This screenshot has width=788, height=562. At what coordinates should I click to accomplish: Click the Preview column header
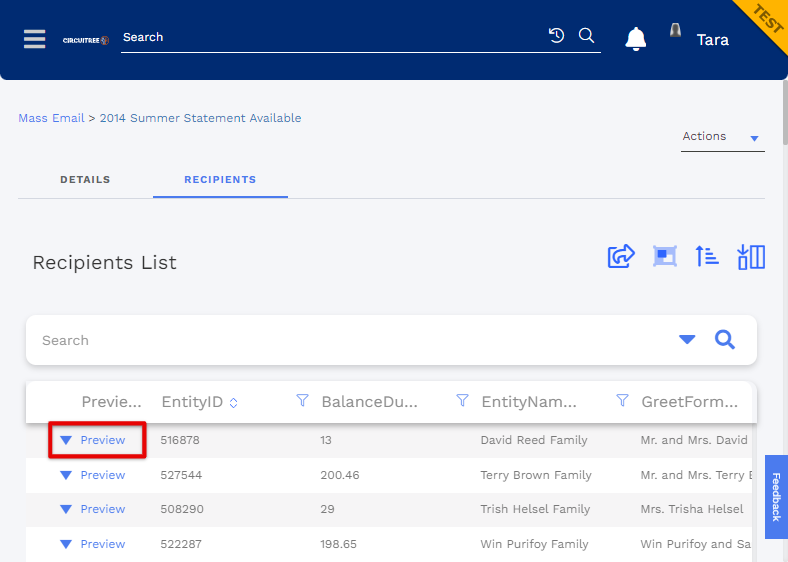pos(112,402)
